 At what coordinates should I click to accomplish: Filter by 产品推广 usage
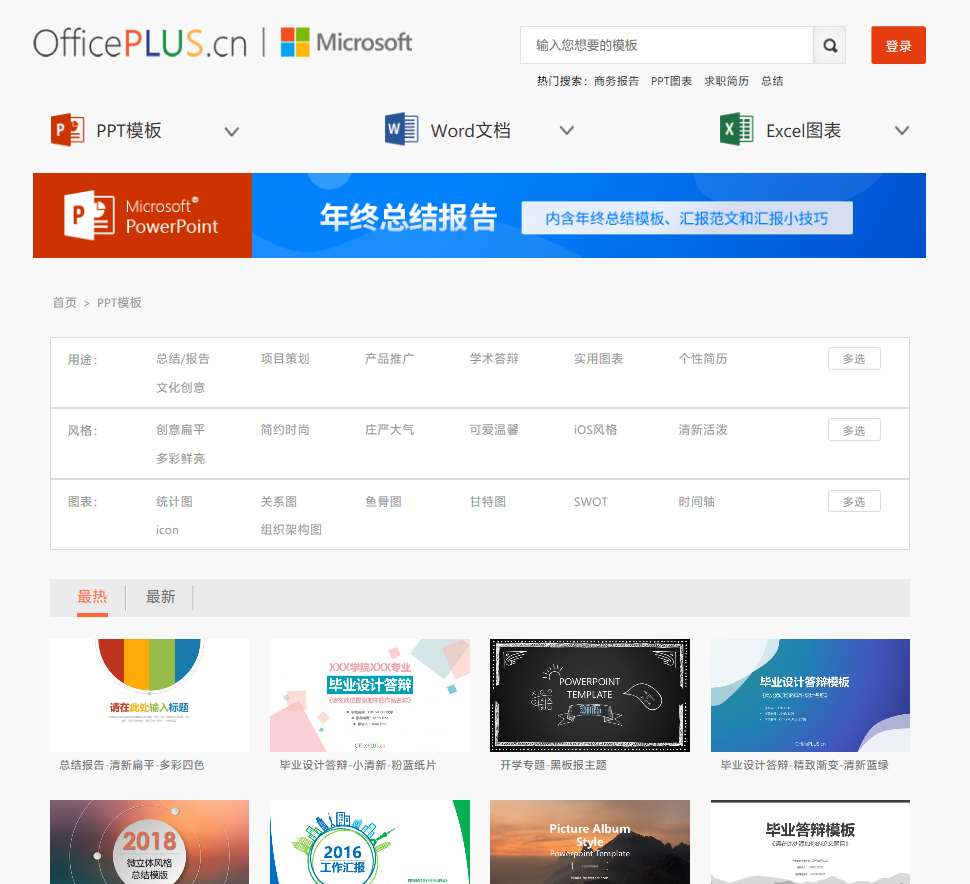coord(389,359)
